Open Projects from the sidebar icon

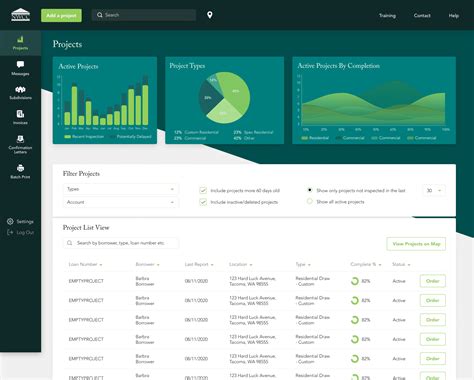tap(20, 43)
